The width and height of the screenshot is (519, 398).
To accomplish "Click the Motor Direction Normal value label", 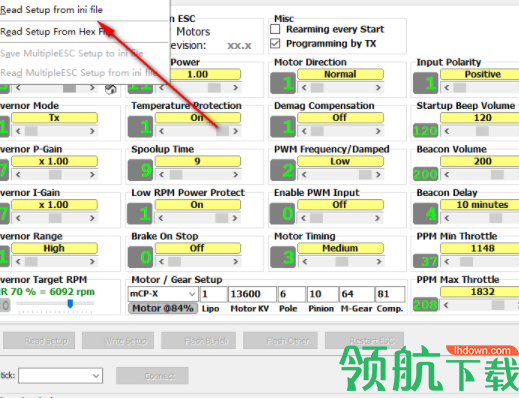I will tap(340, 74).
